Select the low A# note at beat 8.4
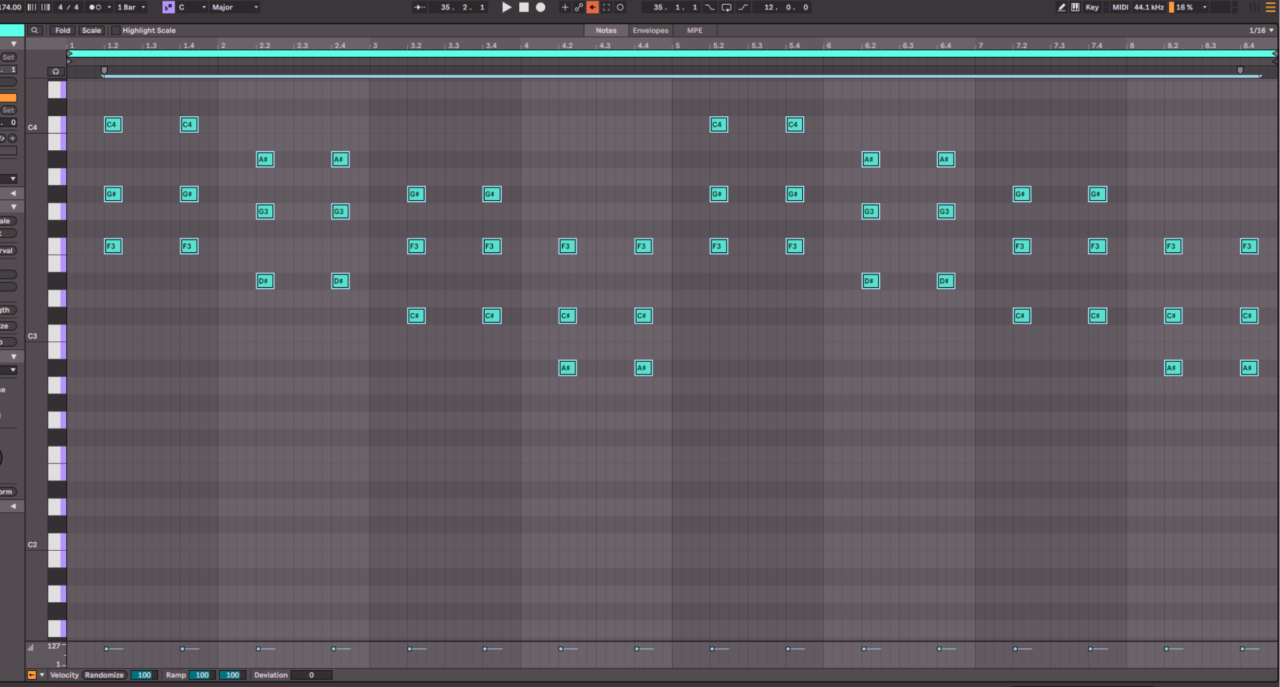The width and height of the screenshot is (1280, 687). coord(1248,368)
